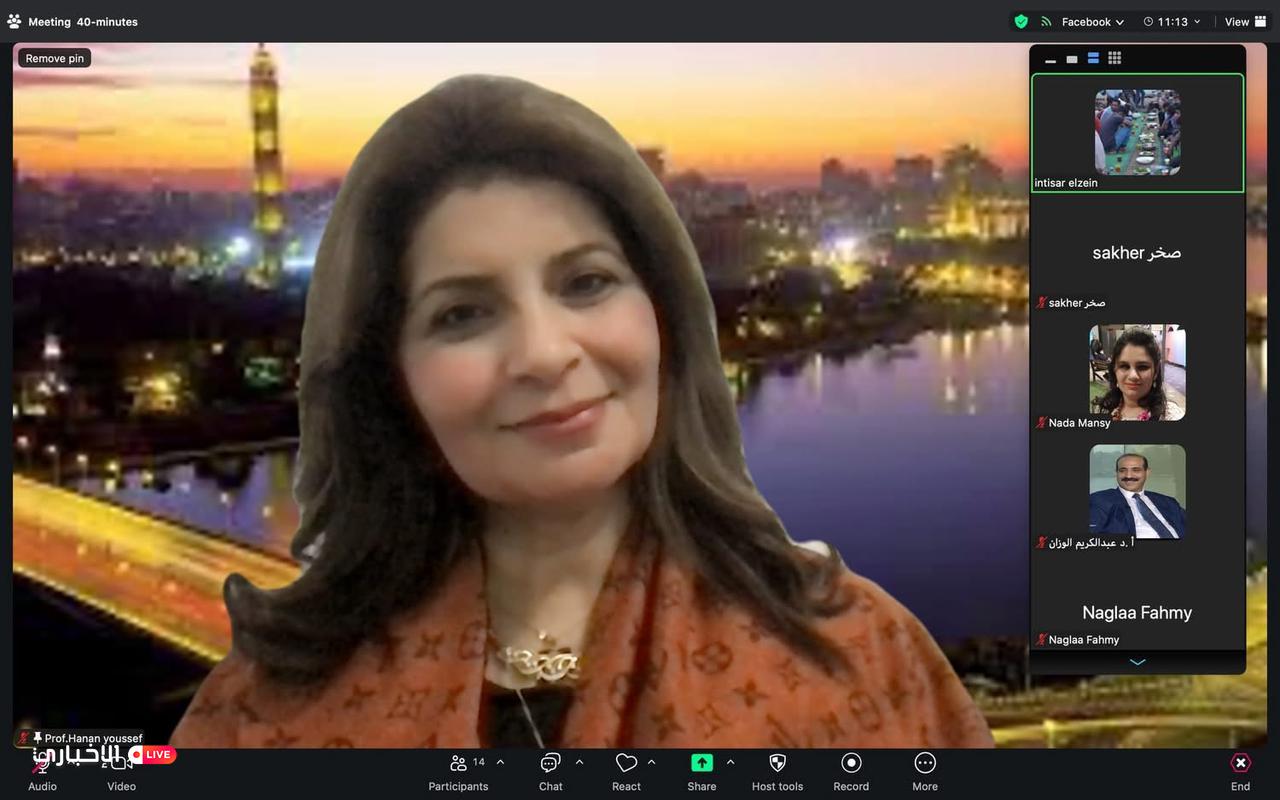Screen dimensions: 1280x800
Task: Select Nada Mansy's video thumbnail
Action: [x=1137, y=372]
